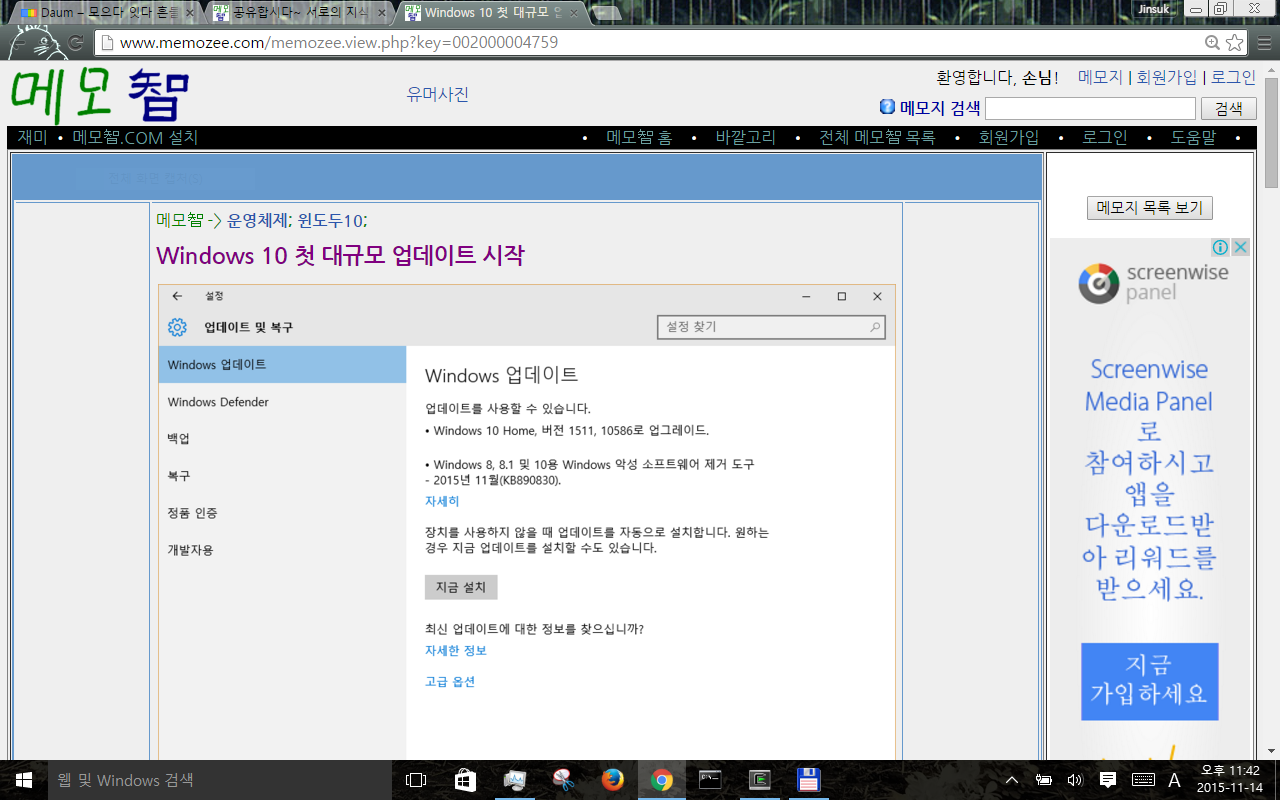Image resolution: width=1280 pixels, height=800 pixels.
Task: Close the 공유합시다 tab
Action: click(x=381, y=13)
